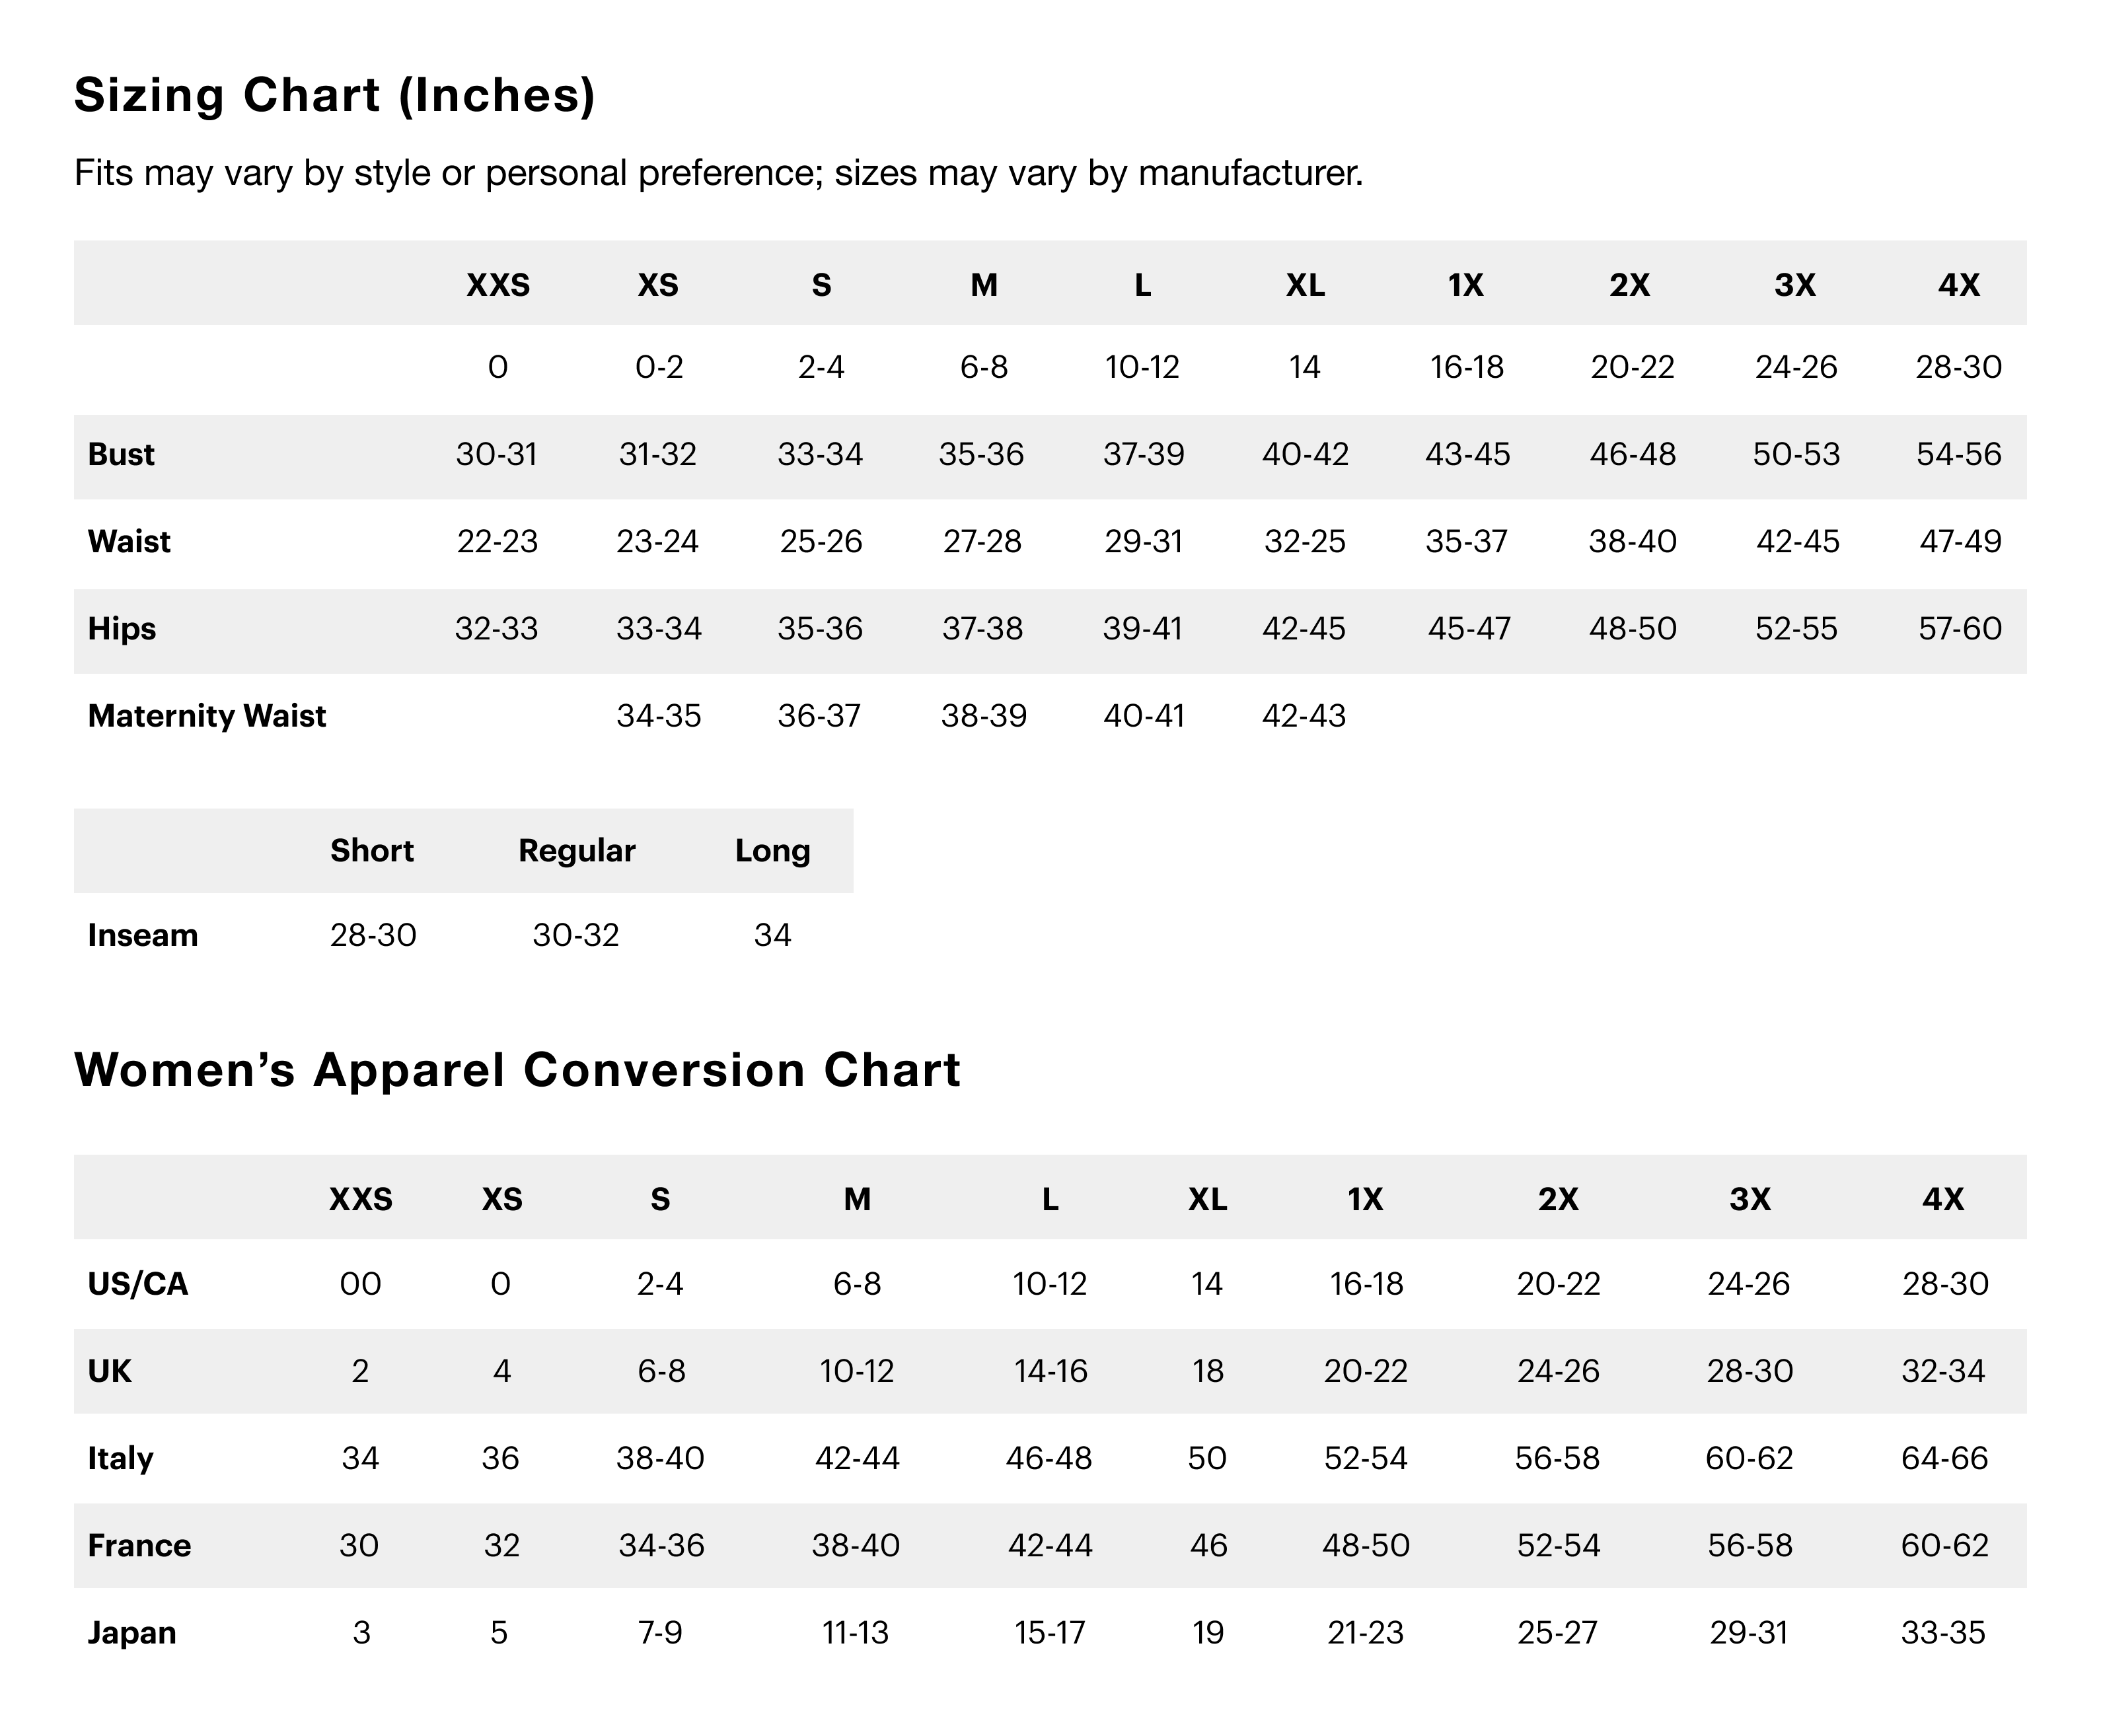Select the Italy conversion row label
The height and width of the screenshot is (1736, 2101).
(120, 1459)
